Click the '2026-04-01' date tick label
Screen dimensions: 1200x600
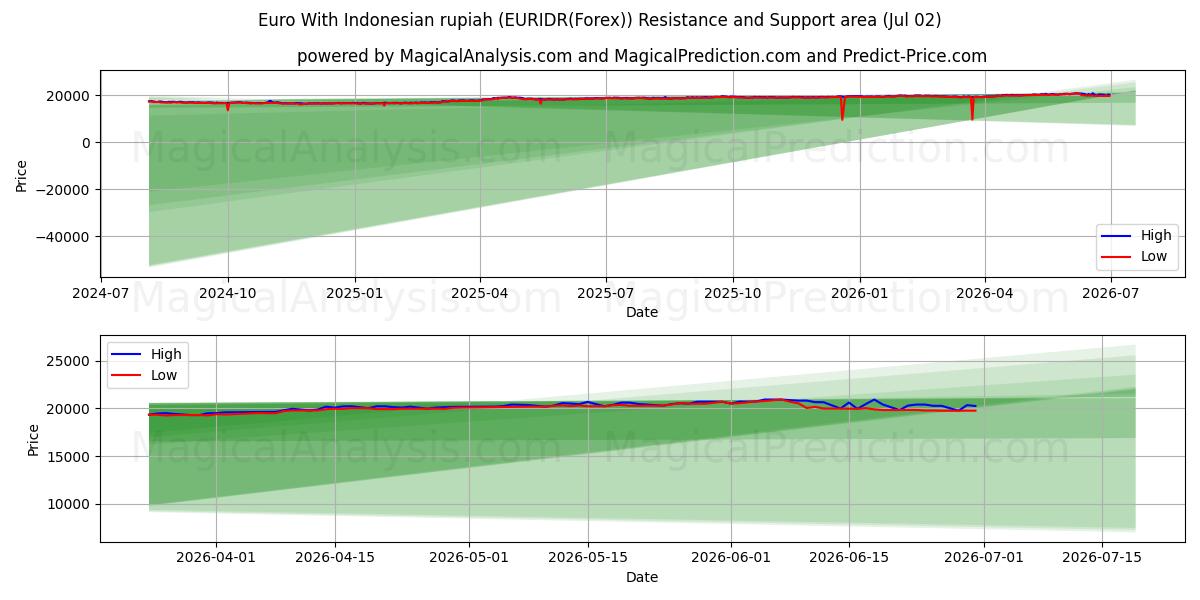216,558
